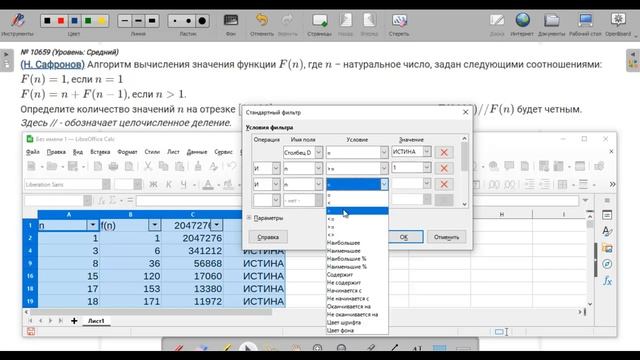This screenshot has height=360, width=640.
Task: Open the Фон background options
Action: tap(231, 20)
